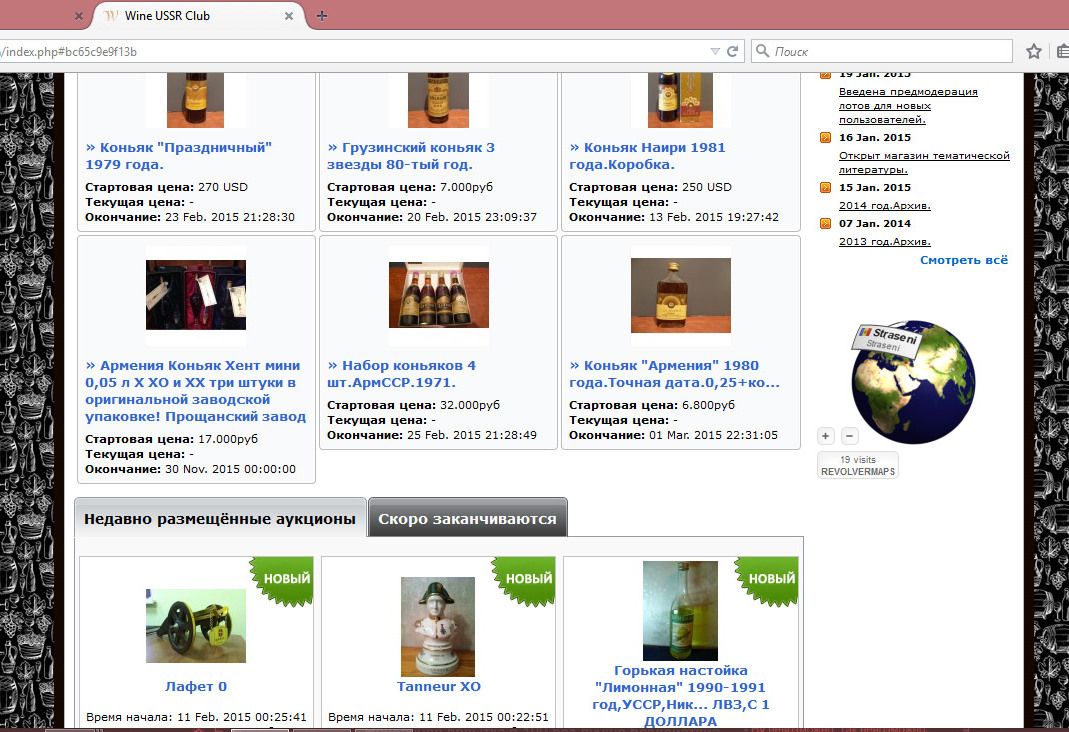Open URL history dropdown arrow in address bar

715,51
